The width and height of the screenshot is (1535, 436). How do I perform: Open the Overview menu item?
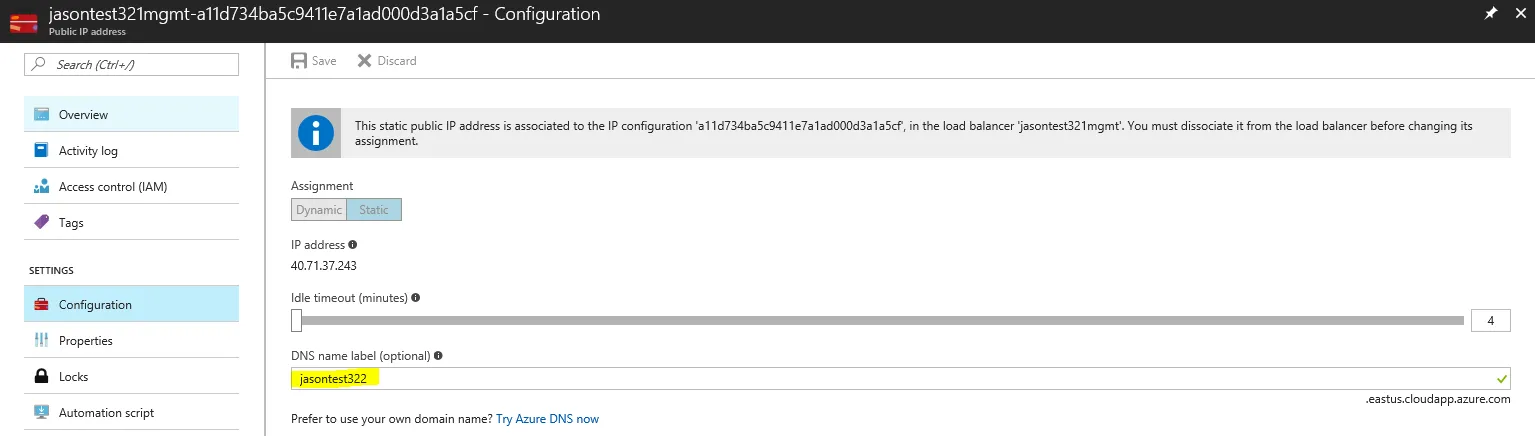[131, 114]
